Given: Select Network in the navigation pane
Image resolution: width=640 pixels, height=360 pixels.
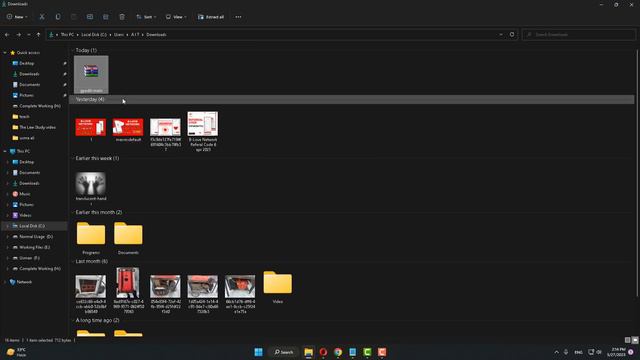Looking at the screenshot, I should pyautogui.click(x=24, y=282).
